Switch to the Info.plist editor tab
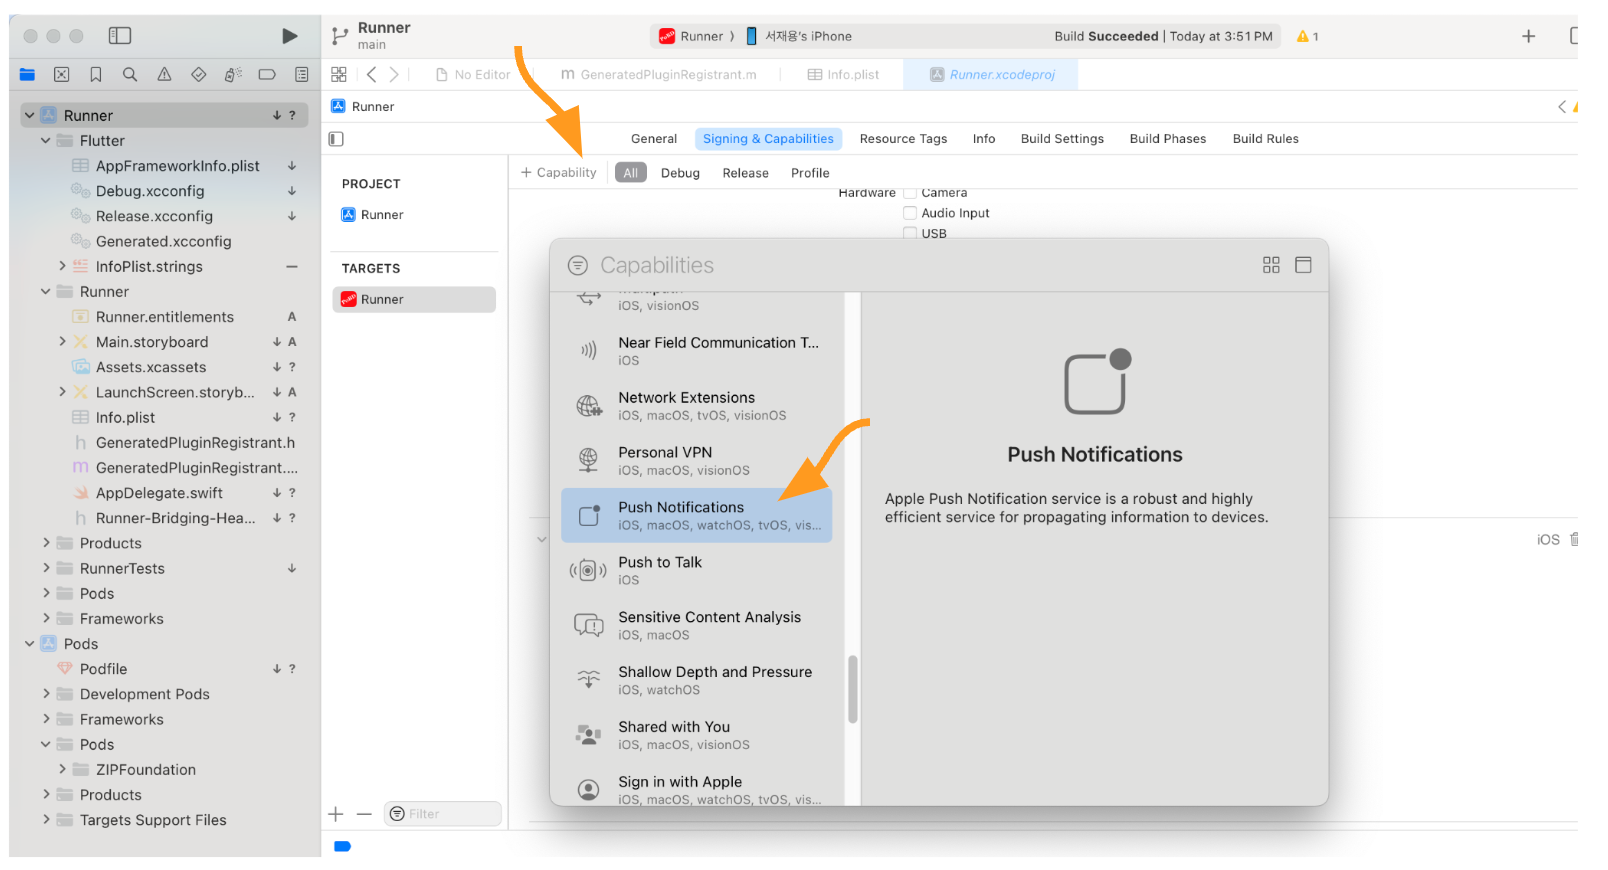 843,75
